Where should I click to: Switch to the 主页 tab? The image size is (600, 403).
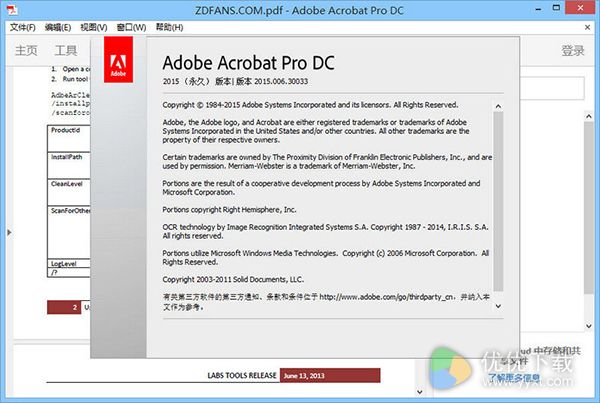[x=26, y=50]
